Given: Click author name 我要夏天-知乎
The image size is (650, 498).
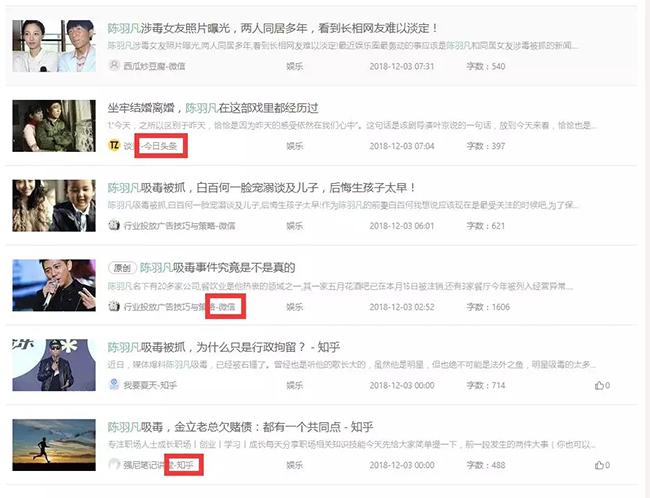Looking at the screenshot, I should point(150,385).
